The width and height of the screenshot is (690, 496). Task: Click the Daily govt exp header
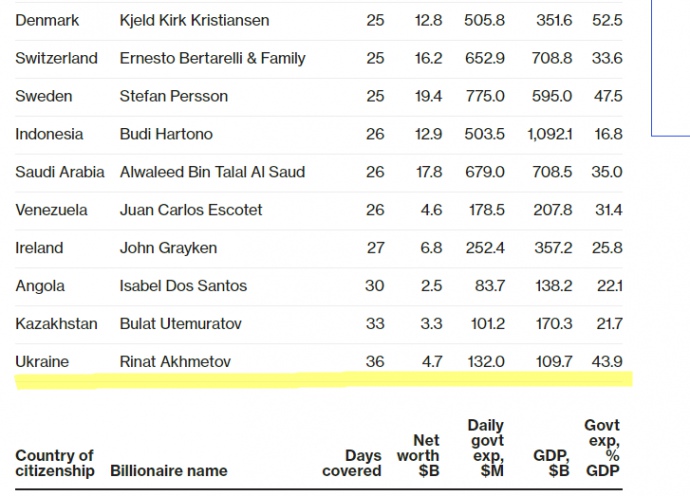[x=485, y=448]
